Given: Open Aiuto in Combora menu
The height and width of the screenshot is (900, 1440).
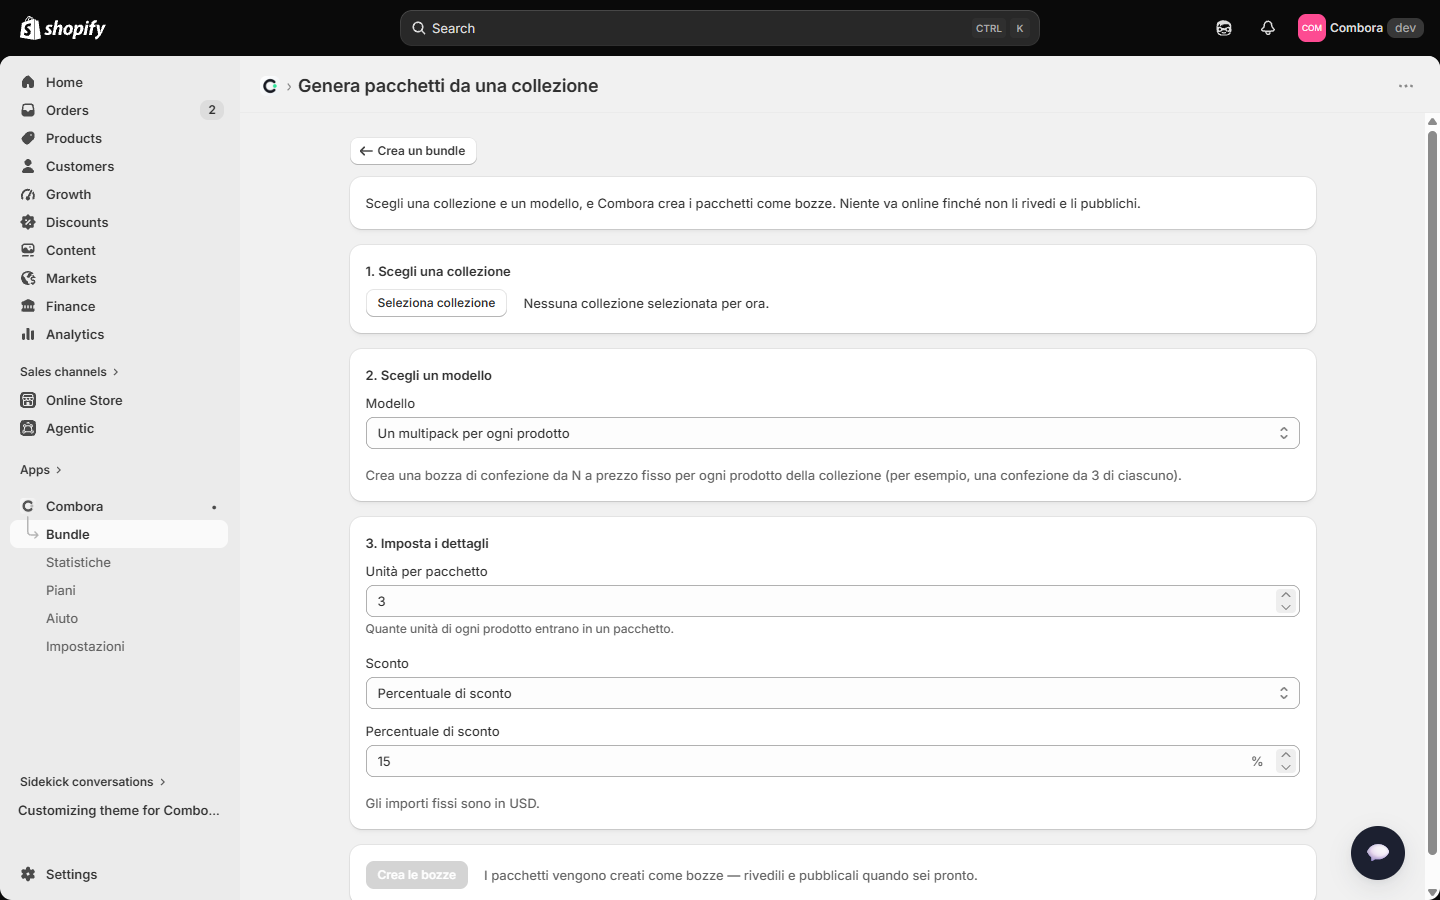Looking at the screenshot, I should pos(62,618).
